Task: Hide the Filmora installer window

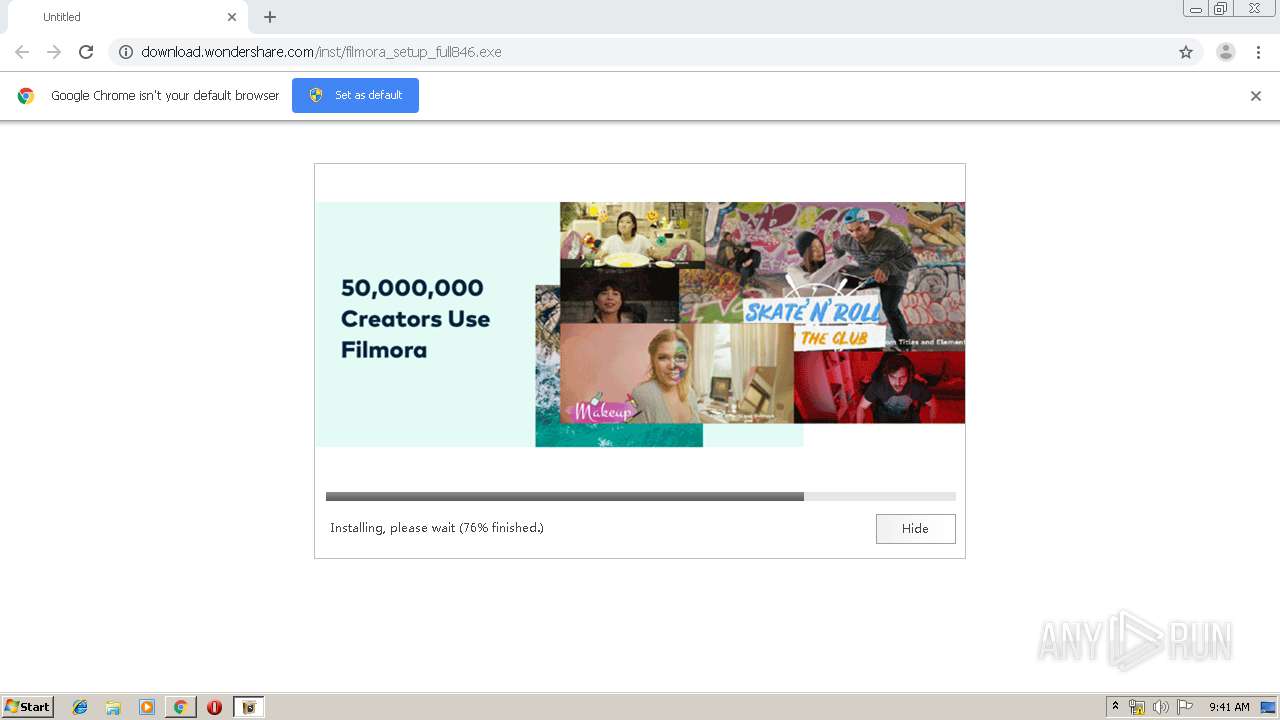Action: pos(915,529)
